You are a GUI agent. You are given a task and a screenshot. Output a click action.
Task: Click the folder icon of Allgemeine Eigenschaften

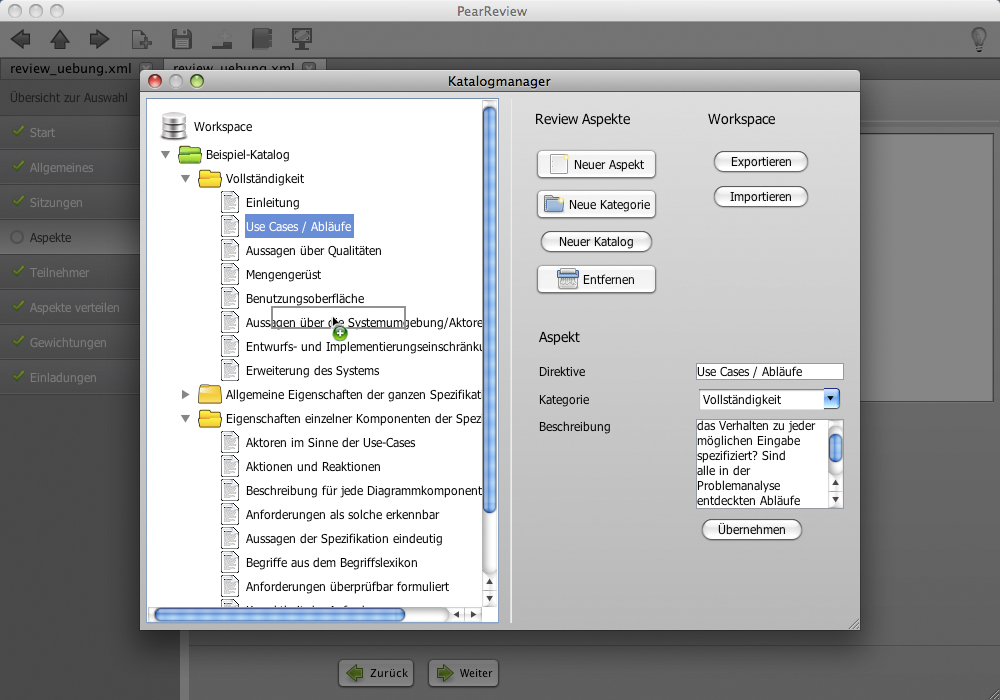click(x=210, y=395)
